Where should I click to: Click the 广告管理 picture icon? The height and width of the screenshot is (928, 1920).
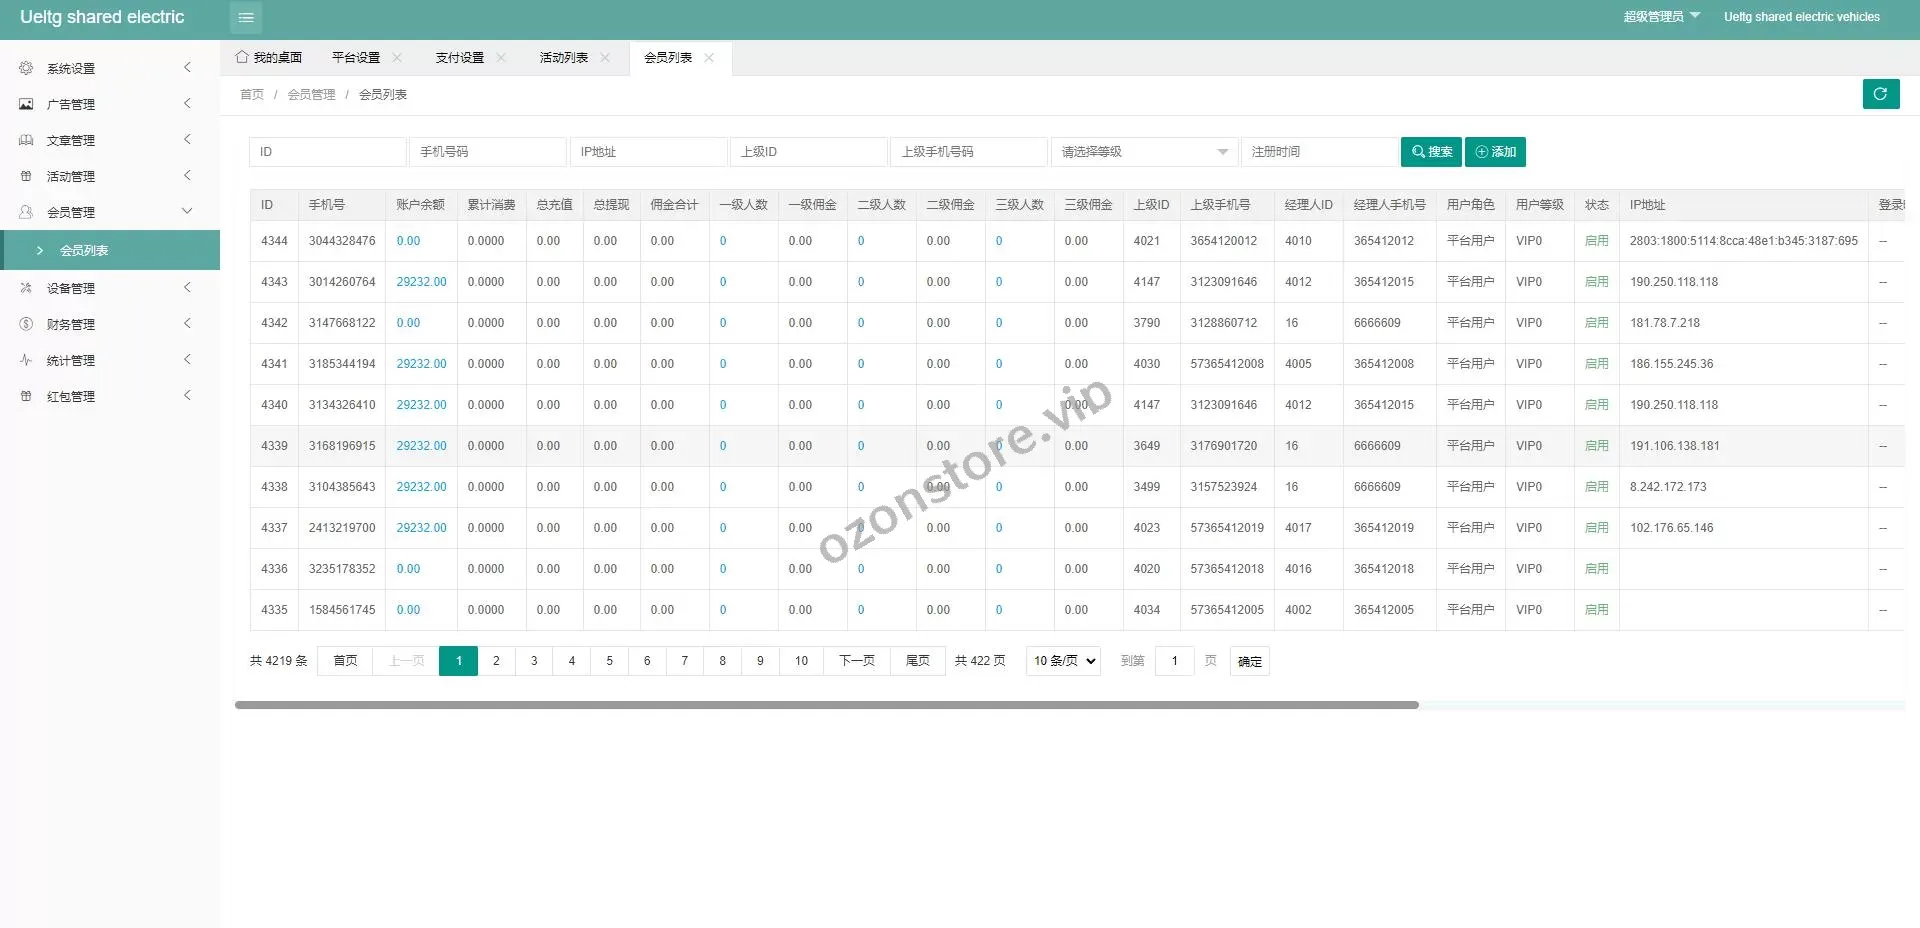[x=26, y=104]
